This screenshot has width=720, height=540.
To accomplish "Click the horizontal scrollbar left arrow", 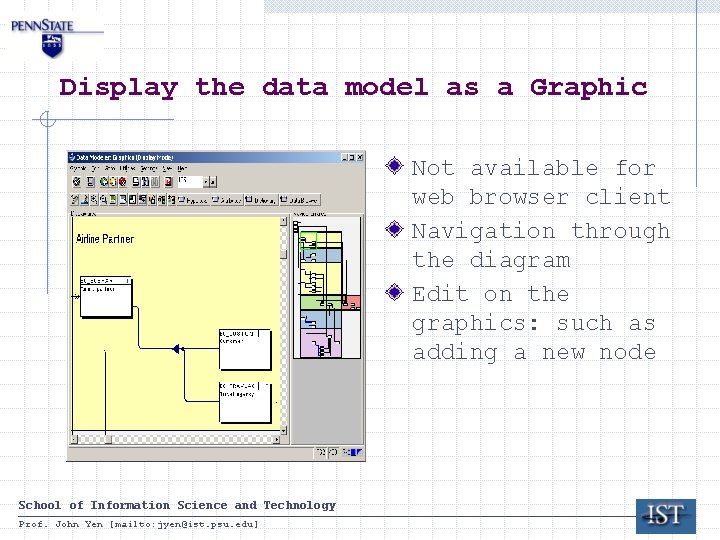I will click(74, 439).
